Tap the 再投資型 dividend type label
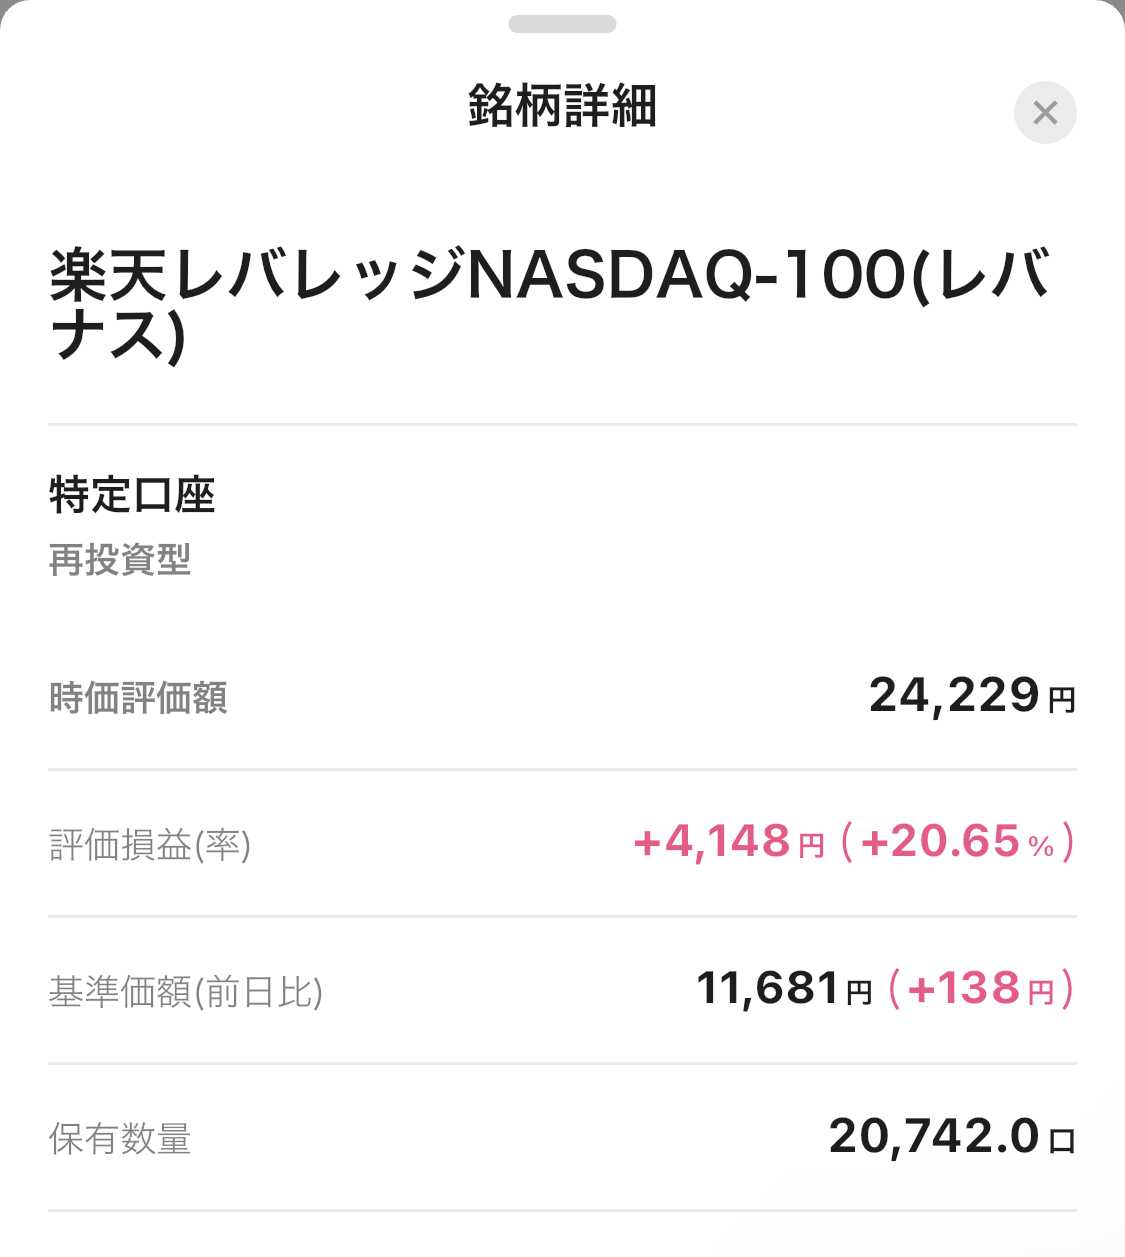Screen dimensions: 1125x1257 119,559
